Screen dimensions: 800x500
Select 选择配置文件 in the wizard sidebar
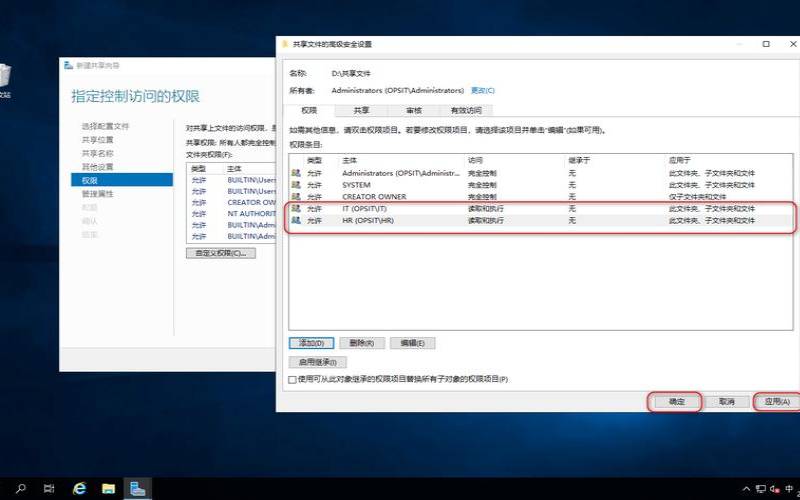click(x=106, y=126)
